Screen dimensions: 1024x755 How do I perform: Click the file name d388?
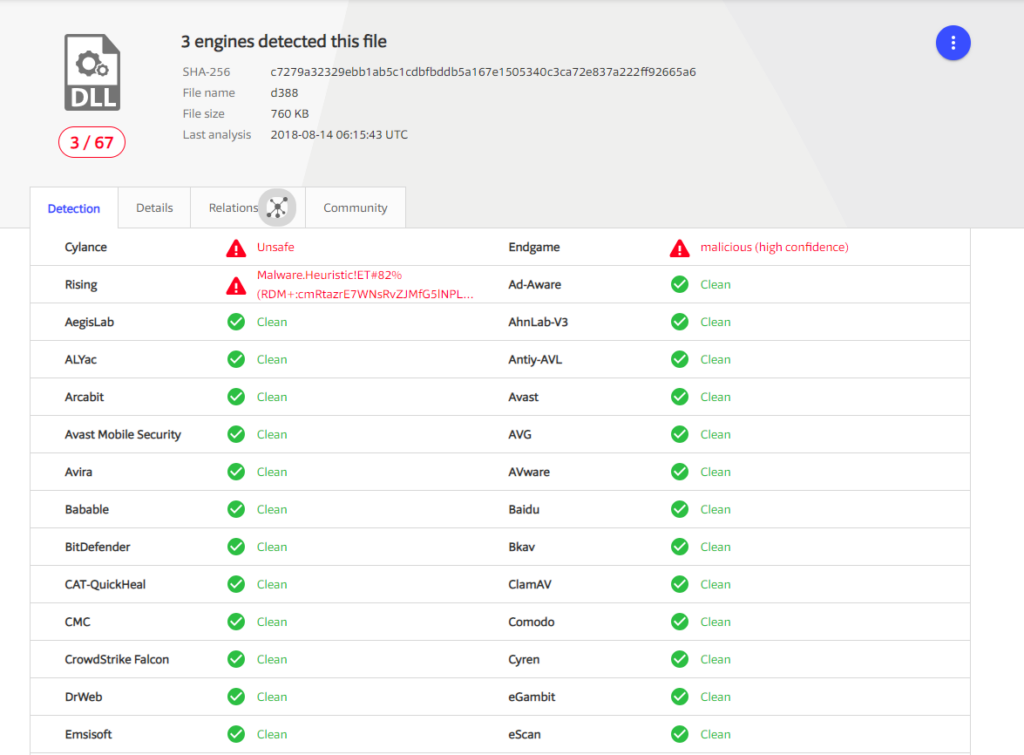pyautogui.click(x=284, y=93)
